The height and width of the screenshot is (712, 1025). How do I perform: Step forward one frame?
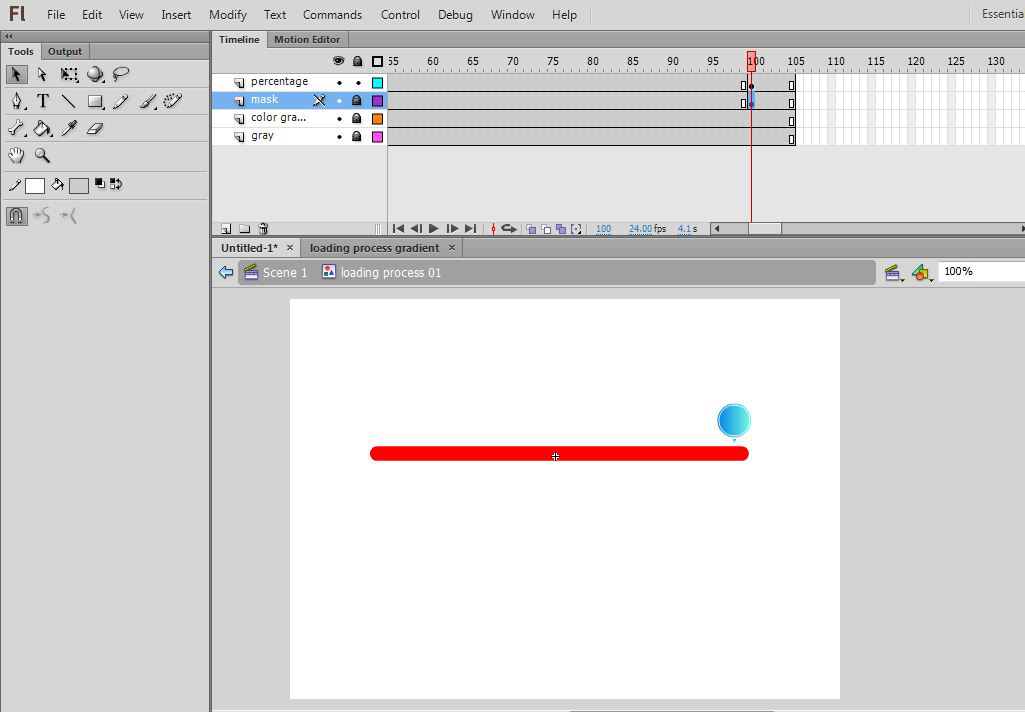[452, 229]
